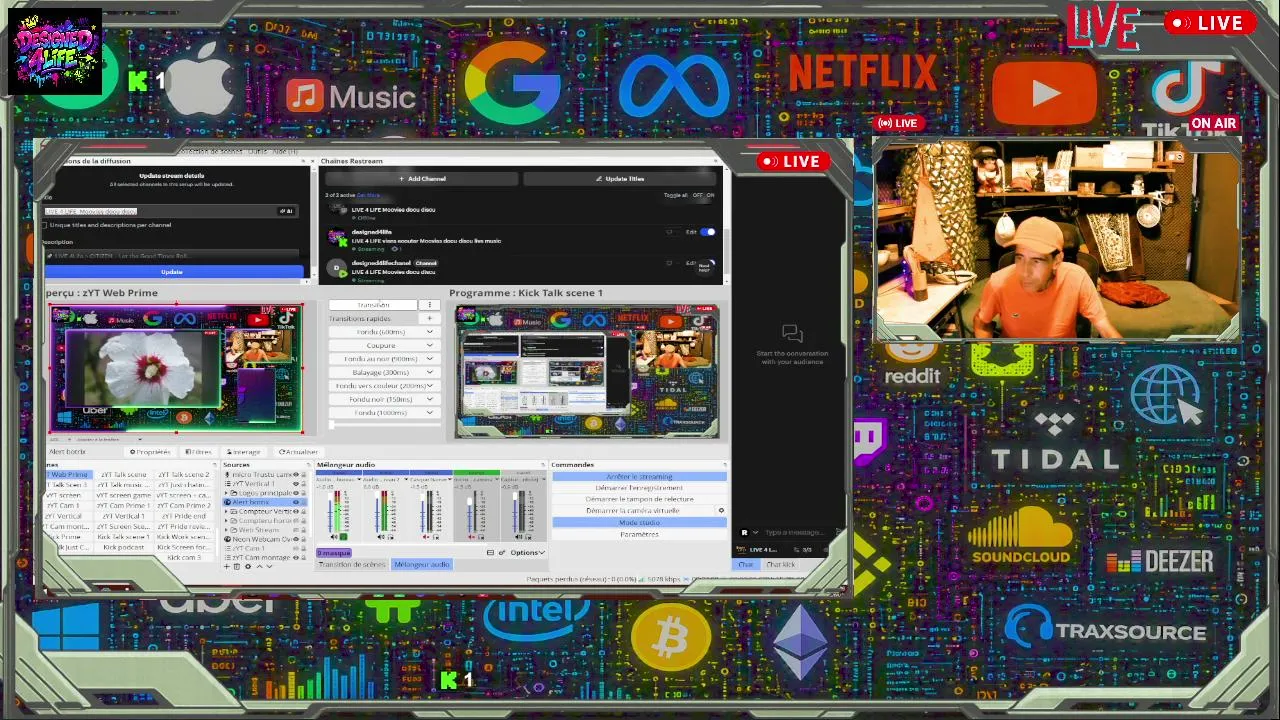The image size is (1280, 720).
Task: Click the transition T-bar slider
Action: (x=384, y=426)
